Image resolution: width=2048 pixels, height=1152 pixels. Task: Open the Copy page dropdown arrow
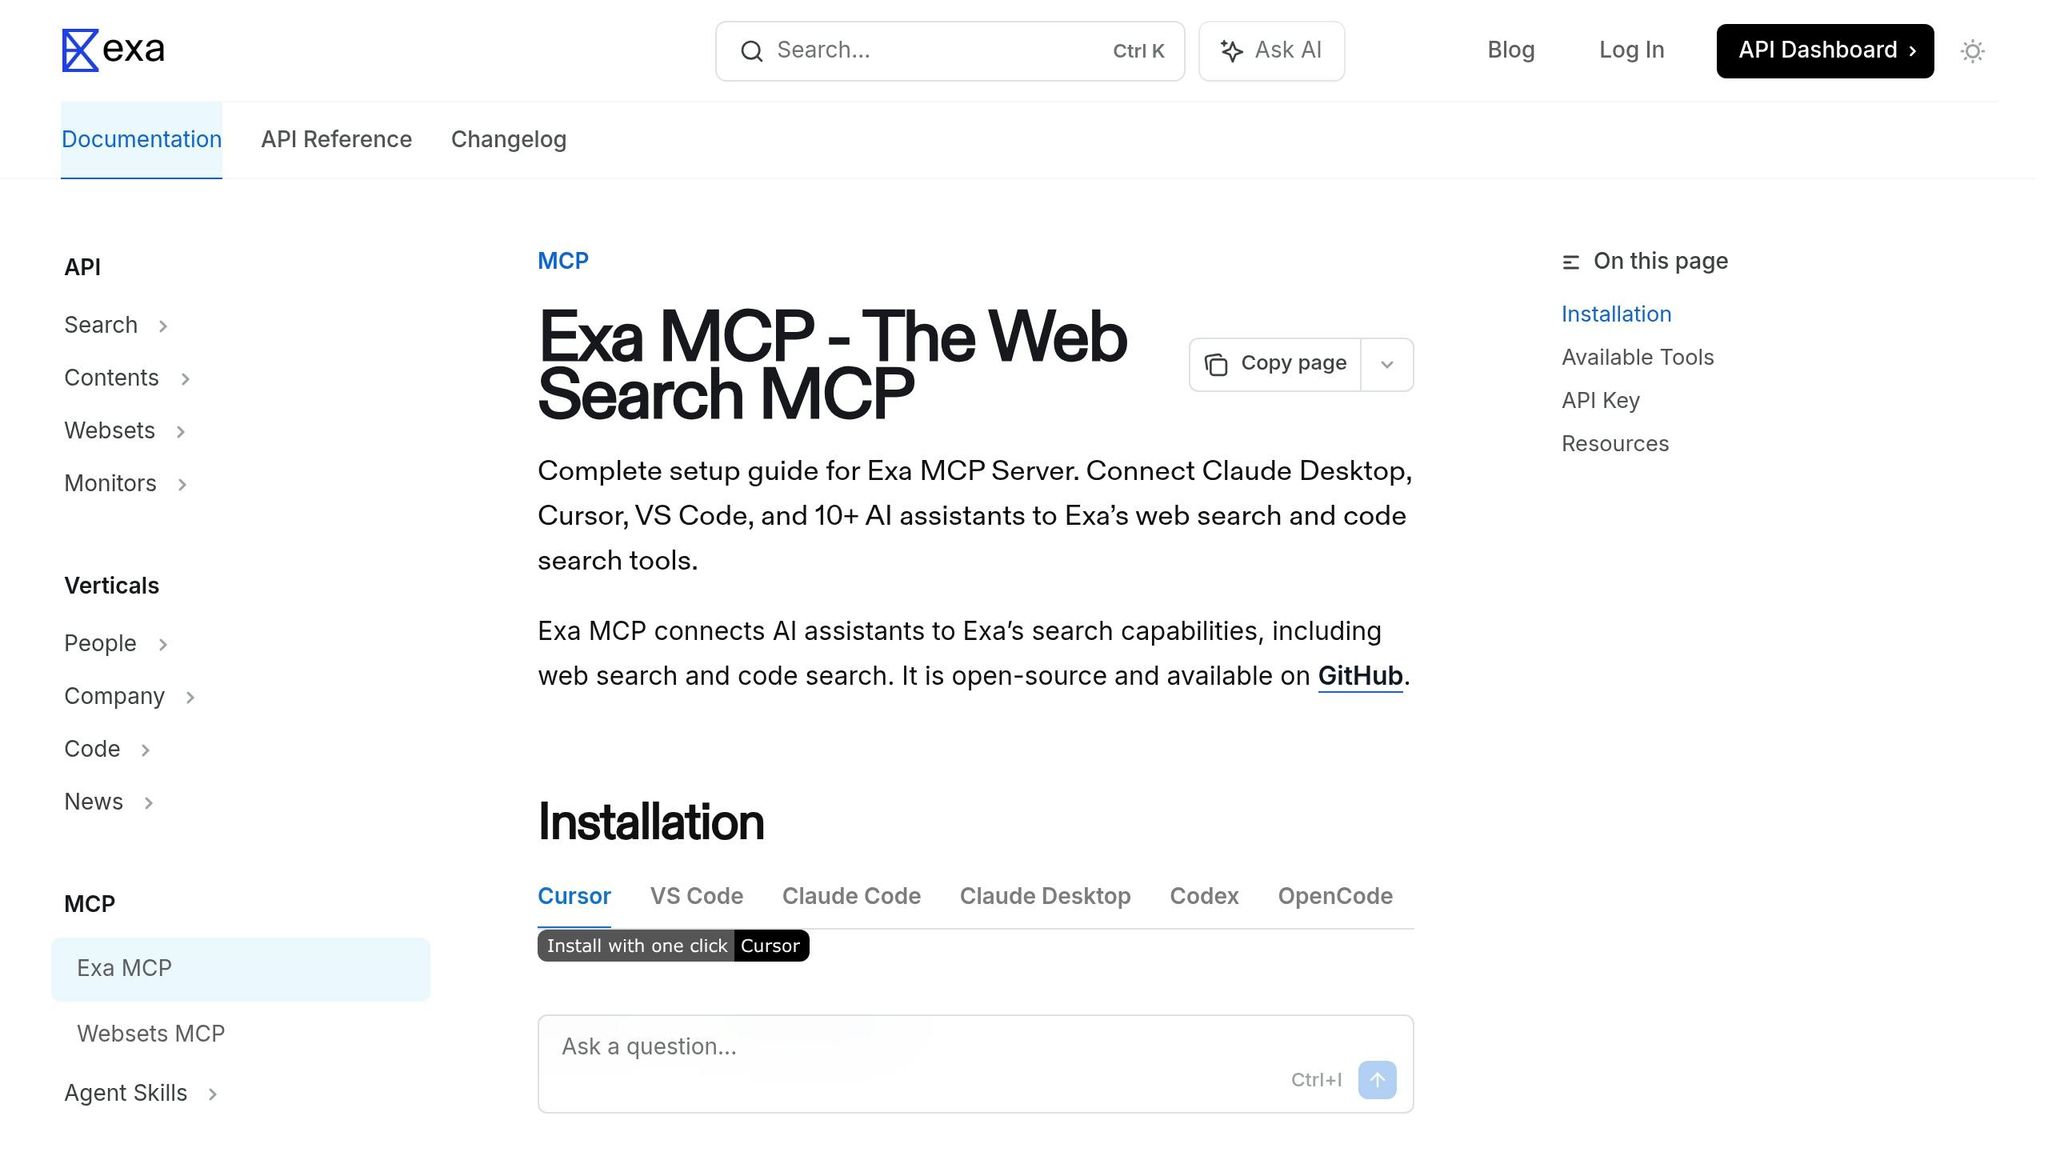[x=1387, y=365]
